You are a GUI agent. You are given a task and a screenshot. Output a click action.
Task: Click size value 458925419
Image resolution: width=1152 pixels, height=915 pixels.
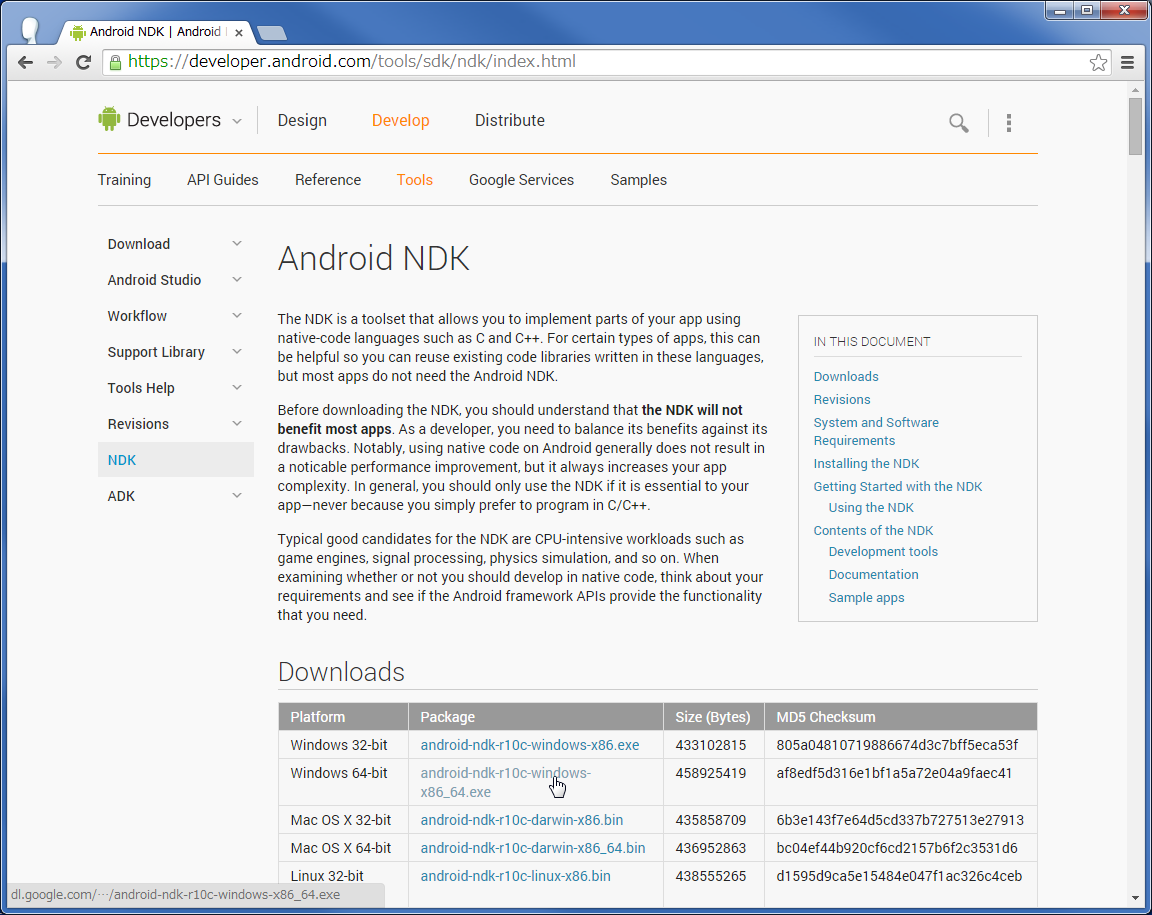click(710, 773)
